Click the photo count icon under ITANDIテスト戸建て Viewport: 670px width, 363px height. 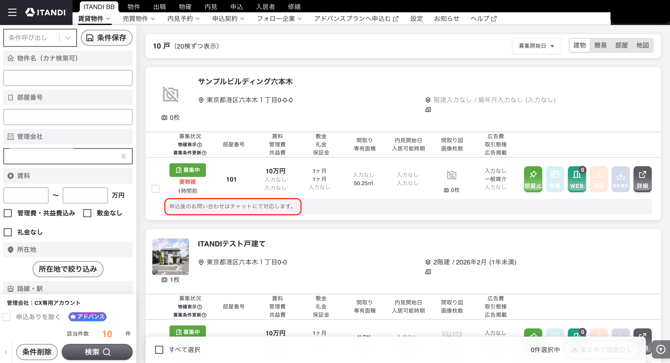pos(164,280)
